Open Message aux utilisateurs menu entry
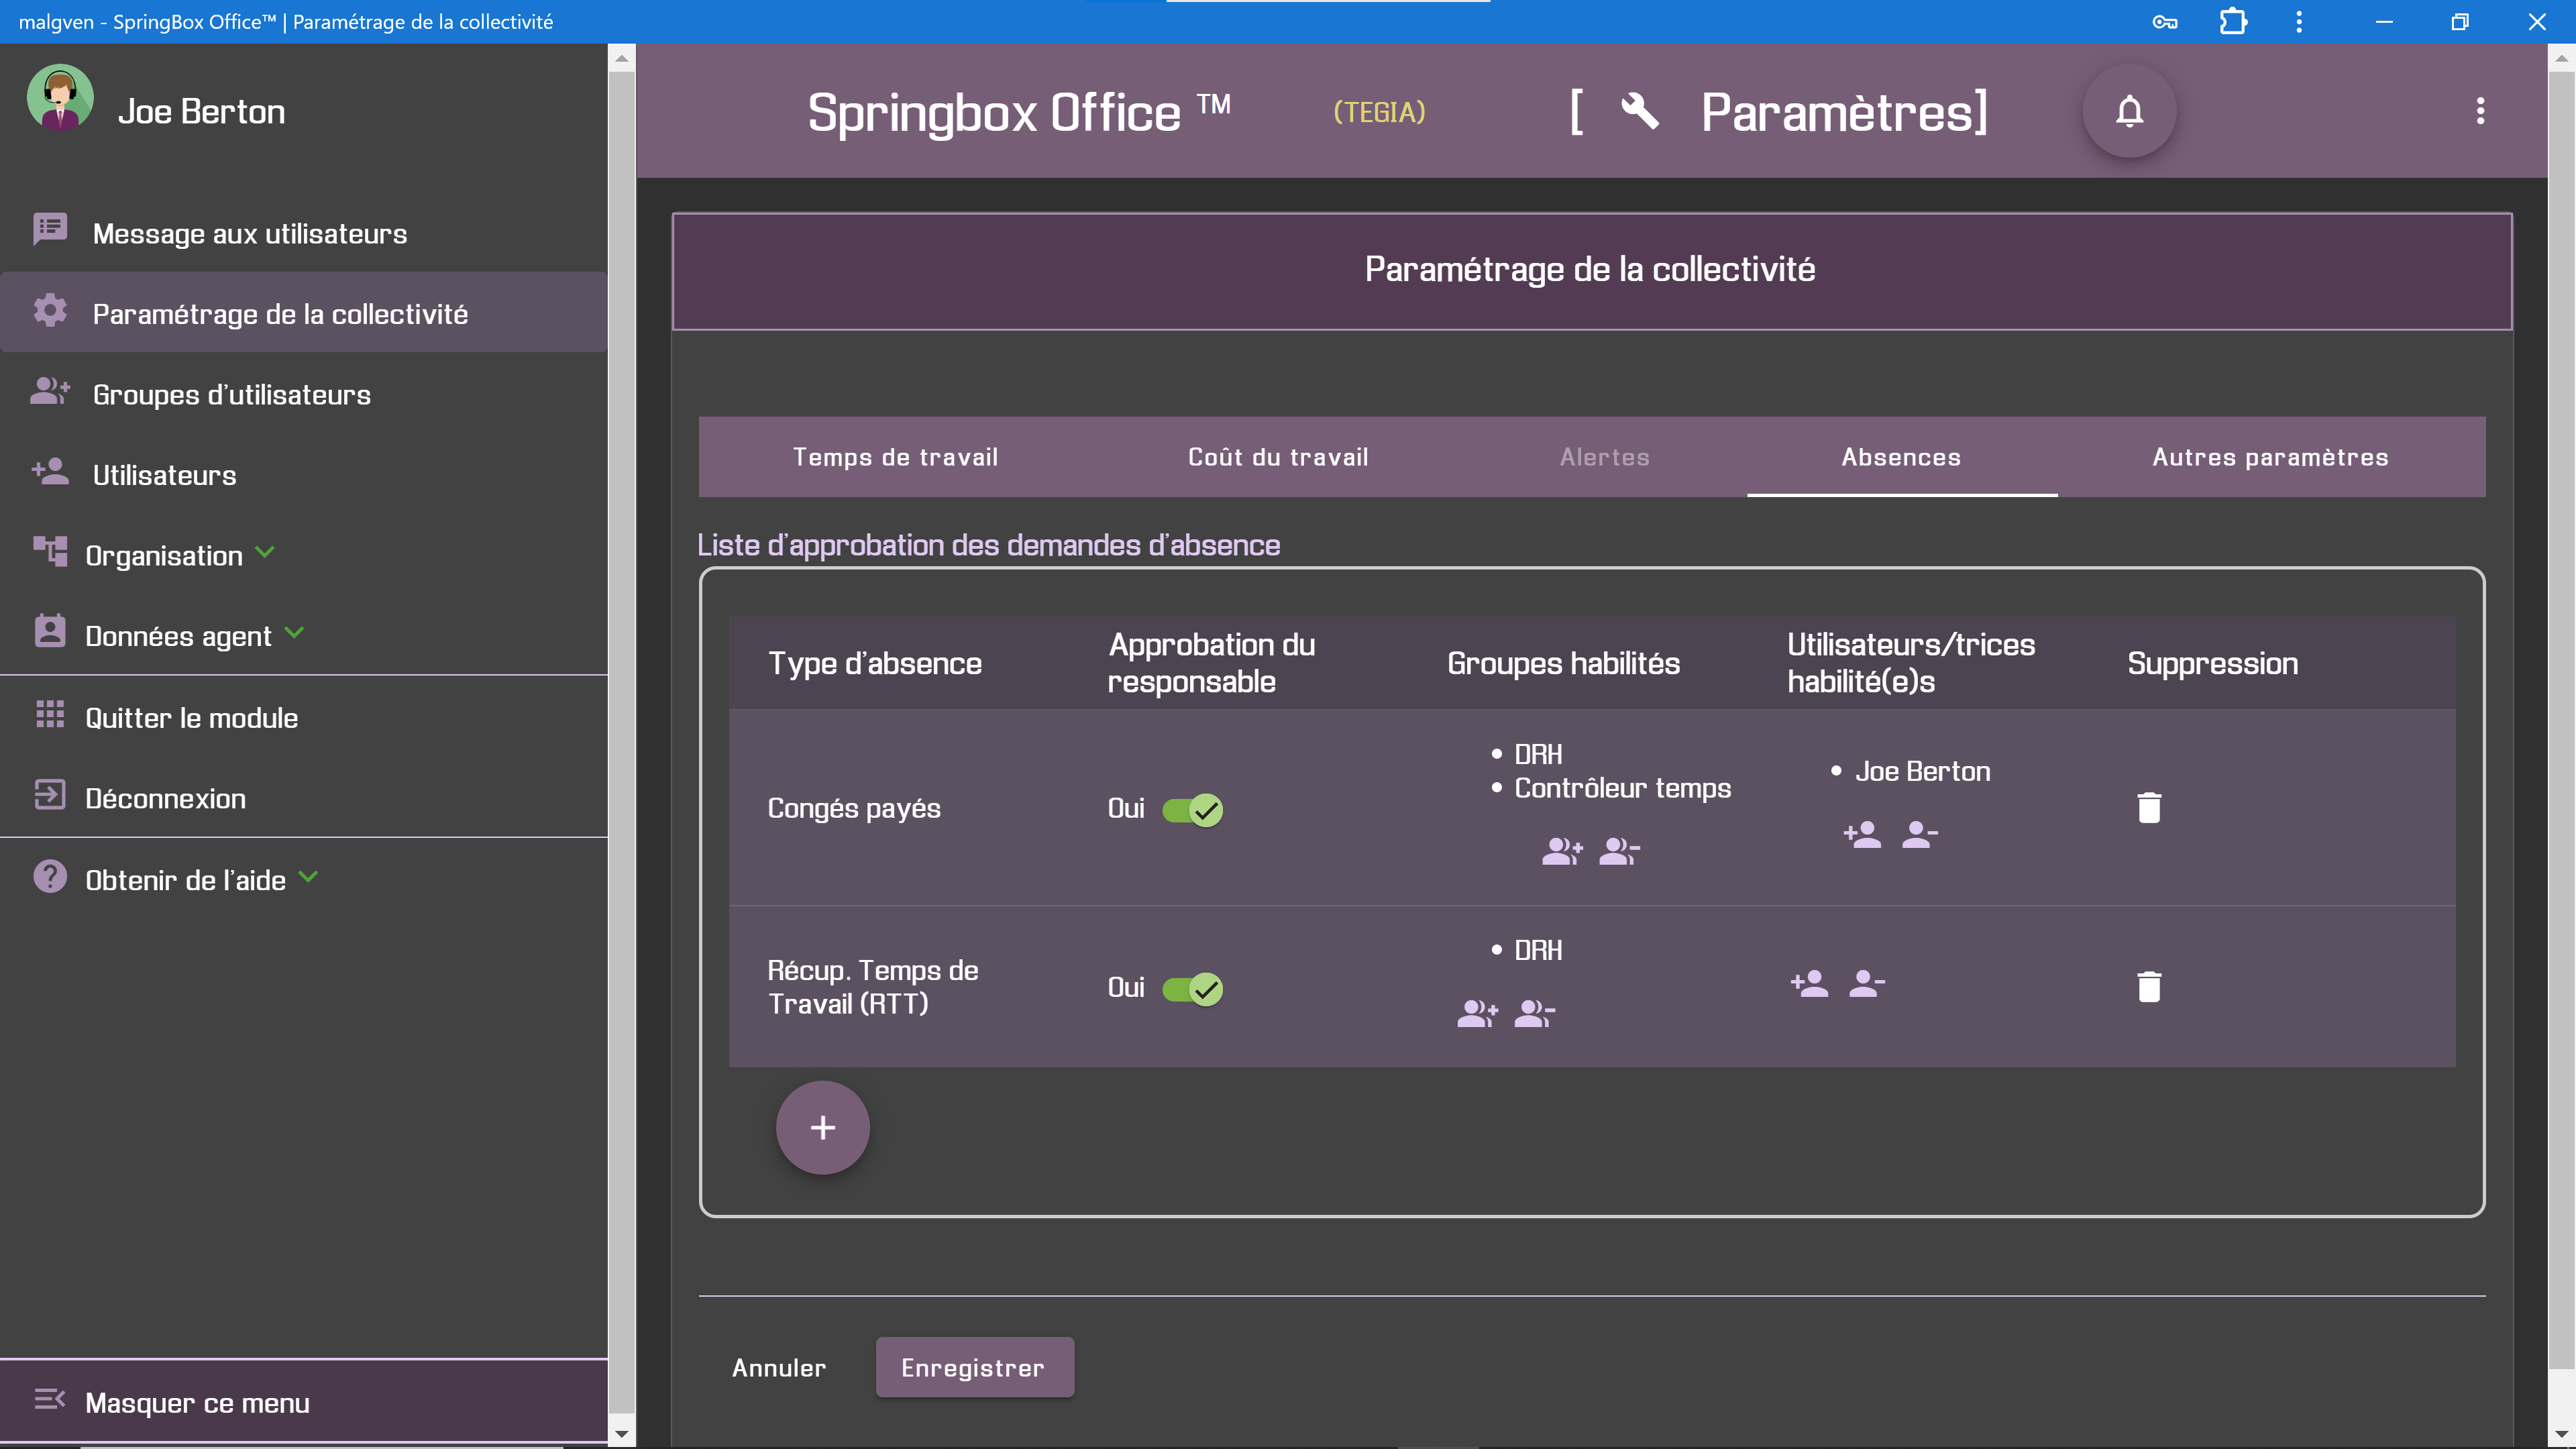The width and height of the screenshot is (2576, 1449). pyautogui.click(x=304, y=233)
